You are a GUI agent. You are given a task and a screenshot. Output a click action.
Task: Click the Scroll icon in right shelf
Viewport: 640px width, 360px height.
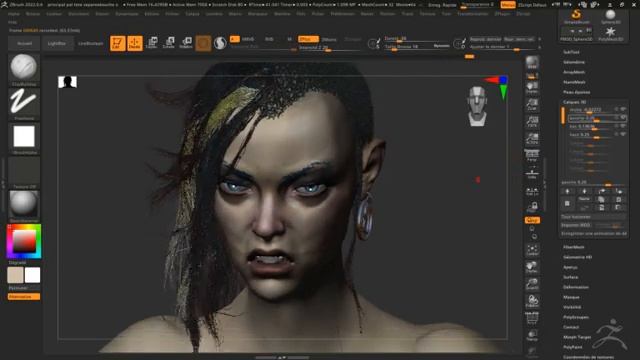pyautogui.click(x=532, y=87)
